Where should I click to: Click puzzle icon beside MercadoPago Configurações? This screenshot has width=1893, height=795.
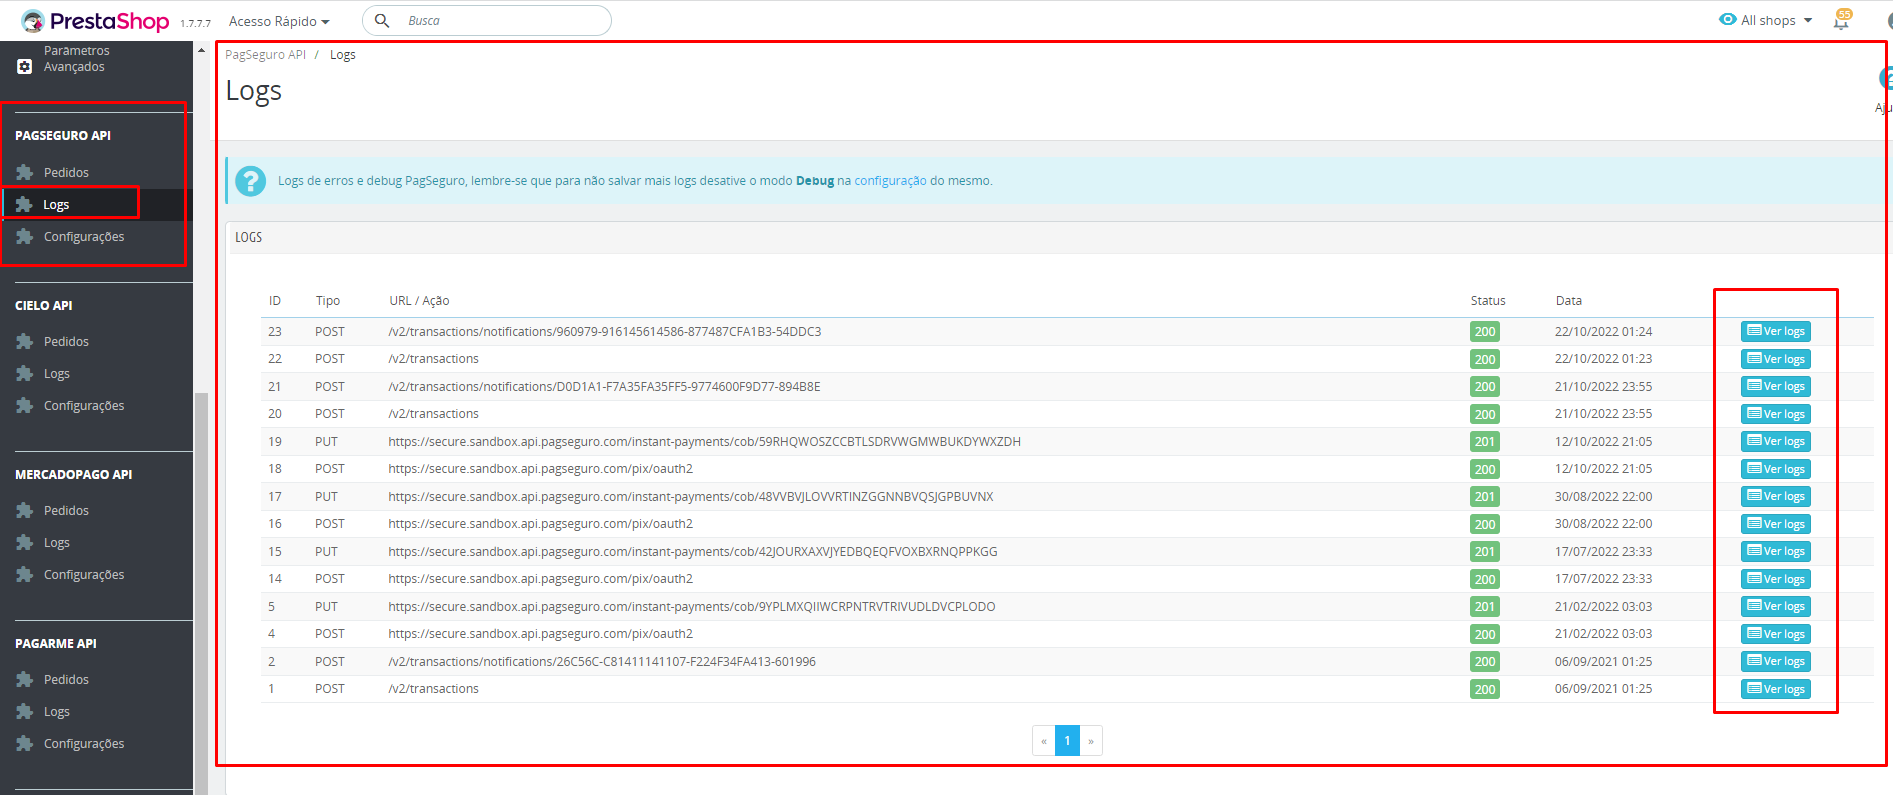point(25,574)
